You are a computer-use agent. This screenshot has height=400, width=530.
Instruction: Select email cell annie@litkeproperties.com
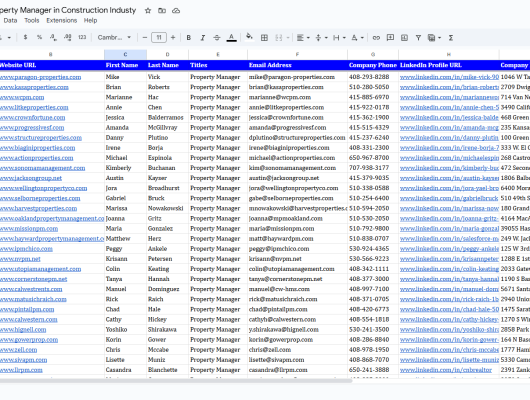pyautogui.click(x=297, y=108)
